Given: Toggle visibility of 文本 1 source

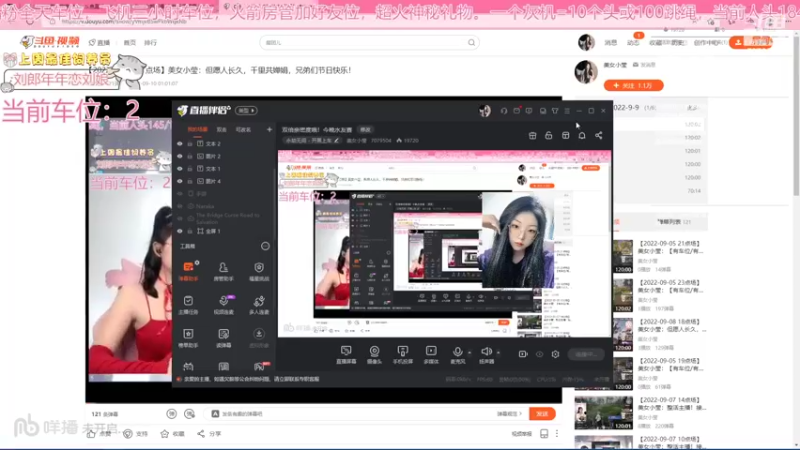Looking at the screenshot, I should (x=180, y=168).
